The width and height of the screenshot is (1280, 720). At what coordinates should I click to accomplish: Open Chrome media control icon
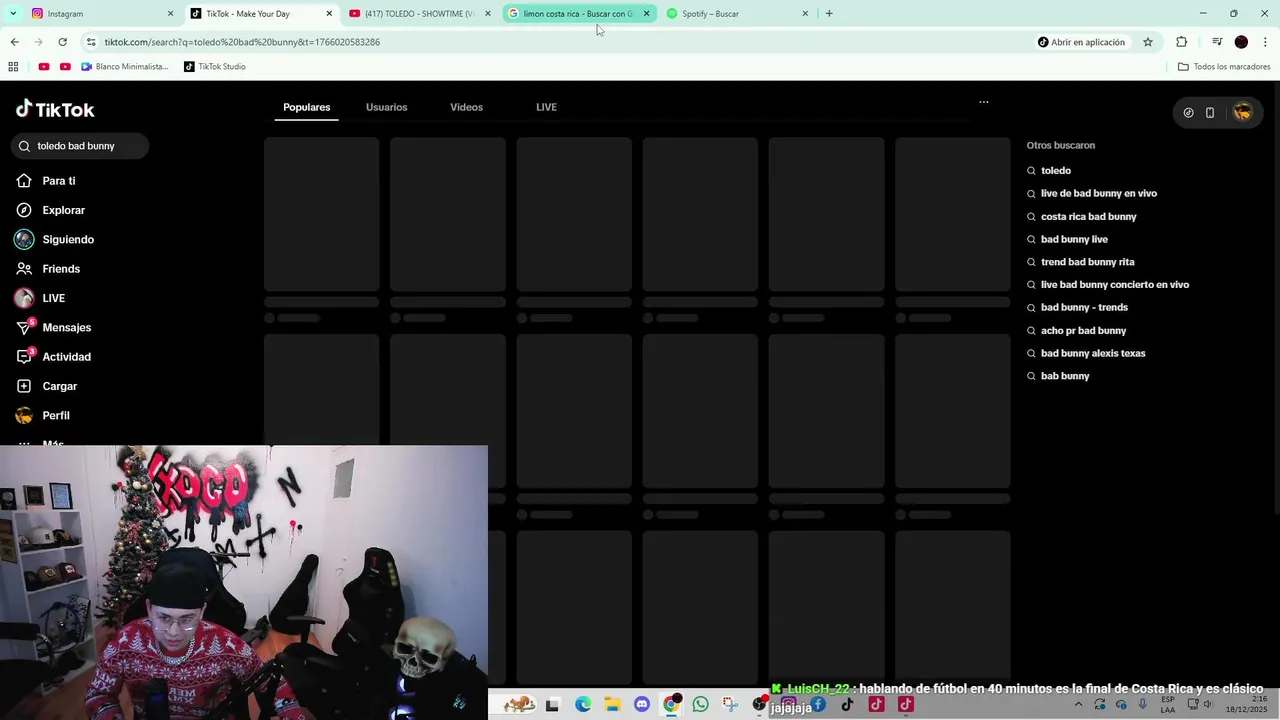click(x=1217, y=42)
